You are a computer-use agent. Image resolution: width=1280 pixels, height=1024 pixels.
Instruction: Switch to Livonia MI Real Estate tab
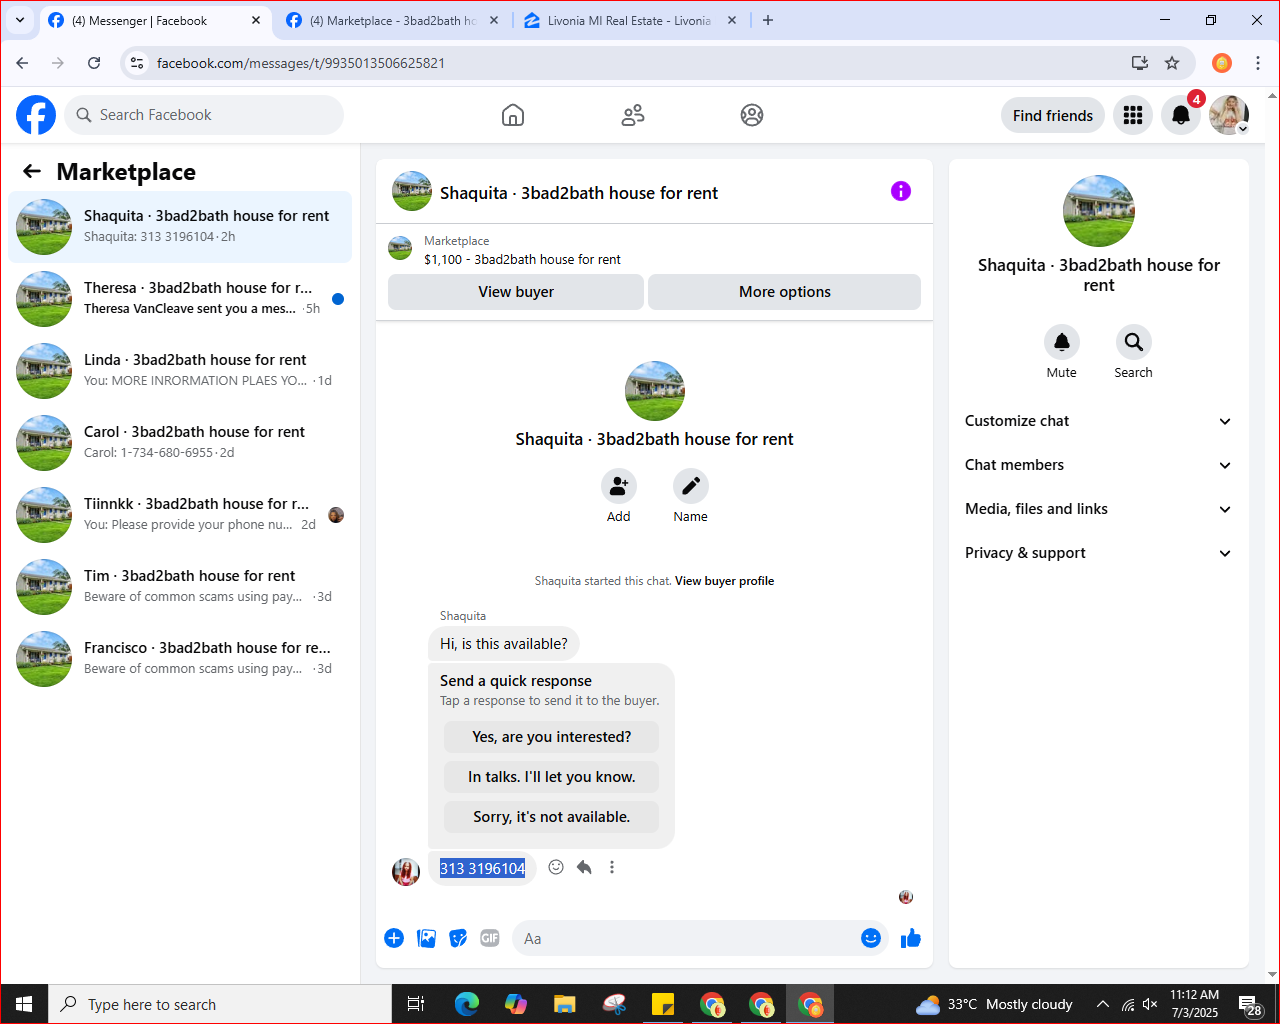(x=630, y=21)
